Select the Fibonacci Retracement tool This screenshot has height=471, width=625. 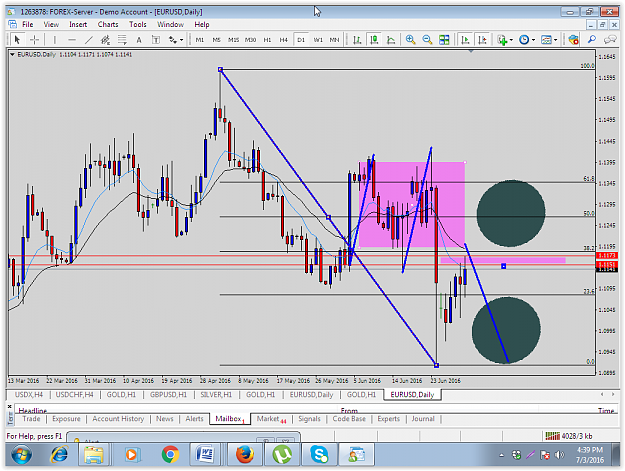[x=122, y=39]
